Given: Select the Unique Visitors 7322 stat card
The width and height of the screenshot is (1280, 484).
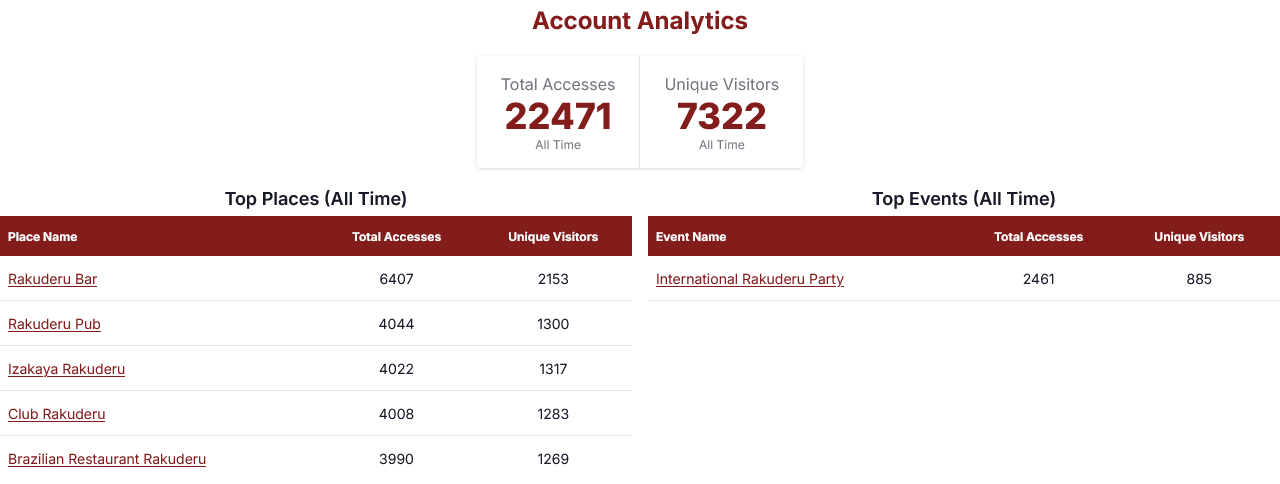Looking at the screenshot, I should coord(722,112).
